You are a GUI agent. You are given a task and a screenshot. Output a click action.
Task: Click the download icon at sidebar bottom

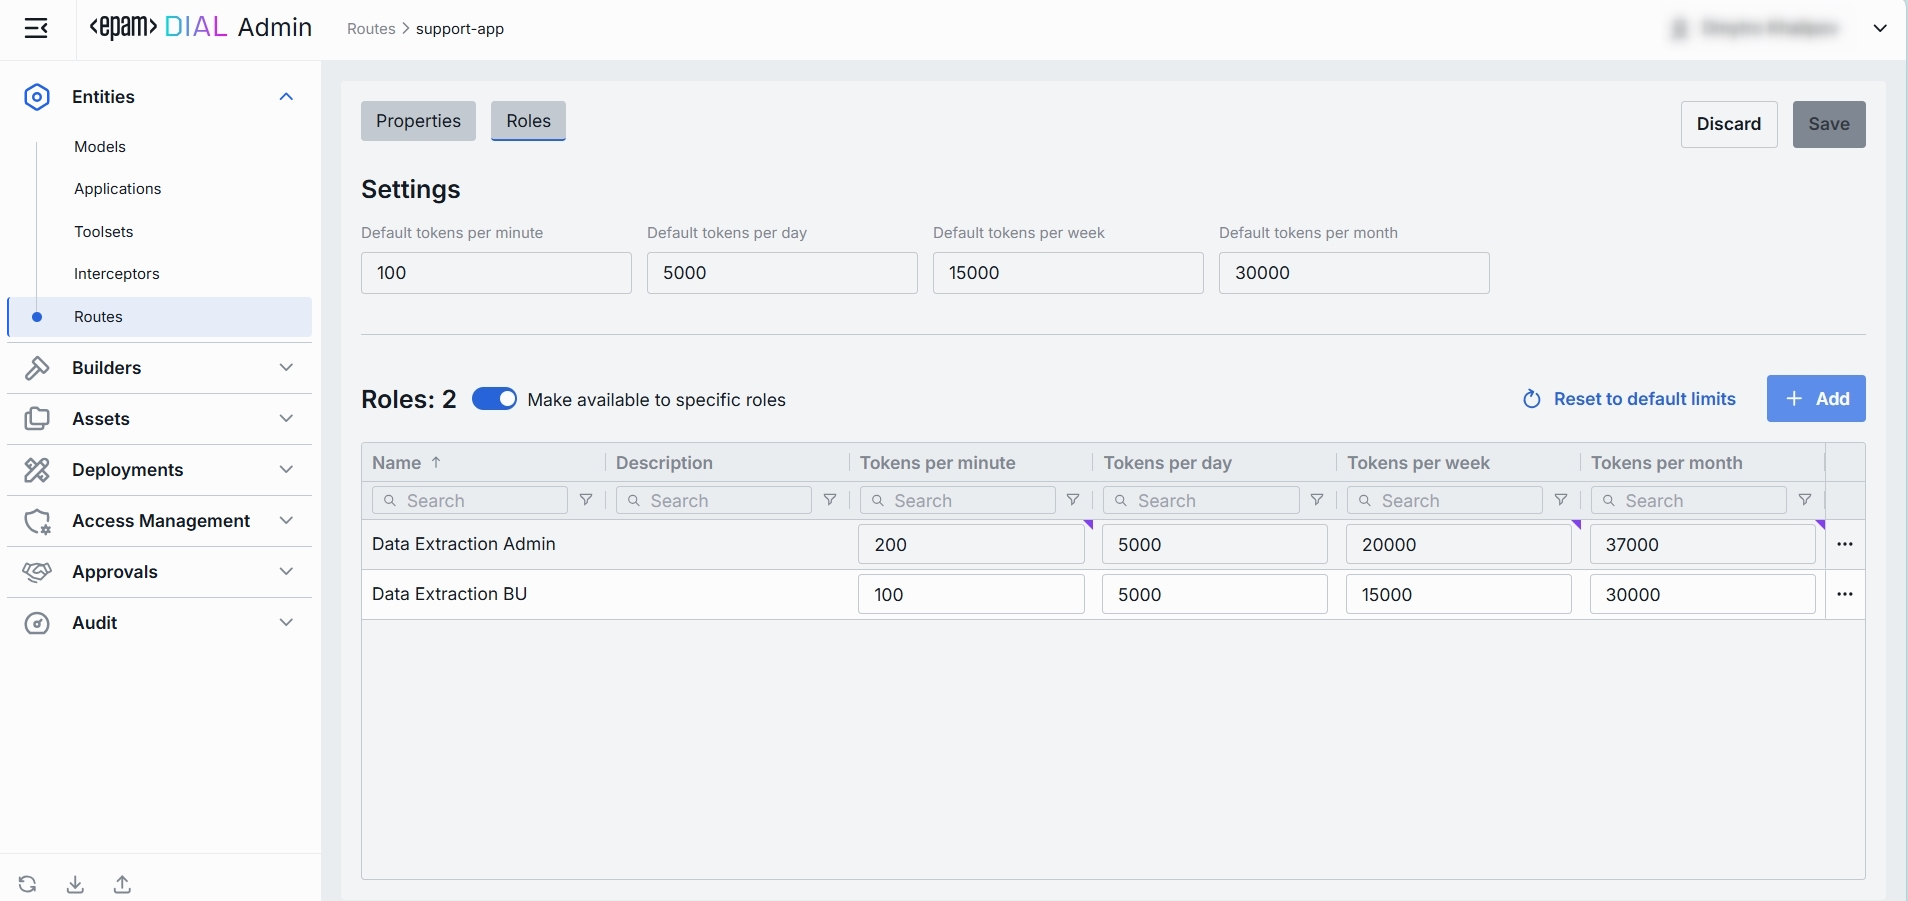[75, 884]
